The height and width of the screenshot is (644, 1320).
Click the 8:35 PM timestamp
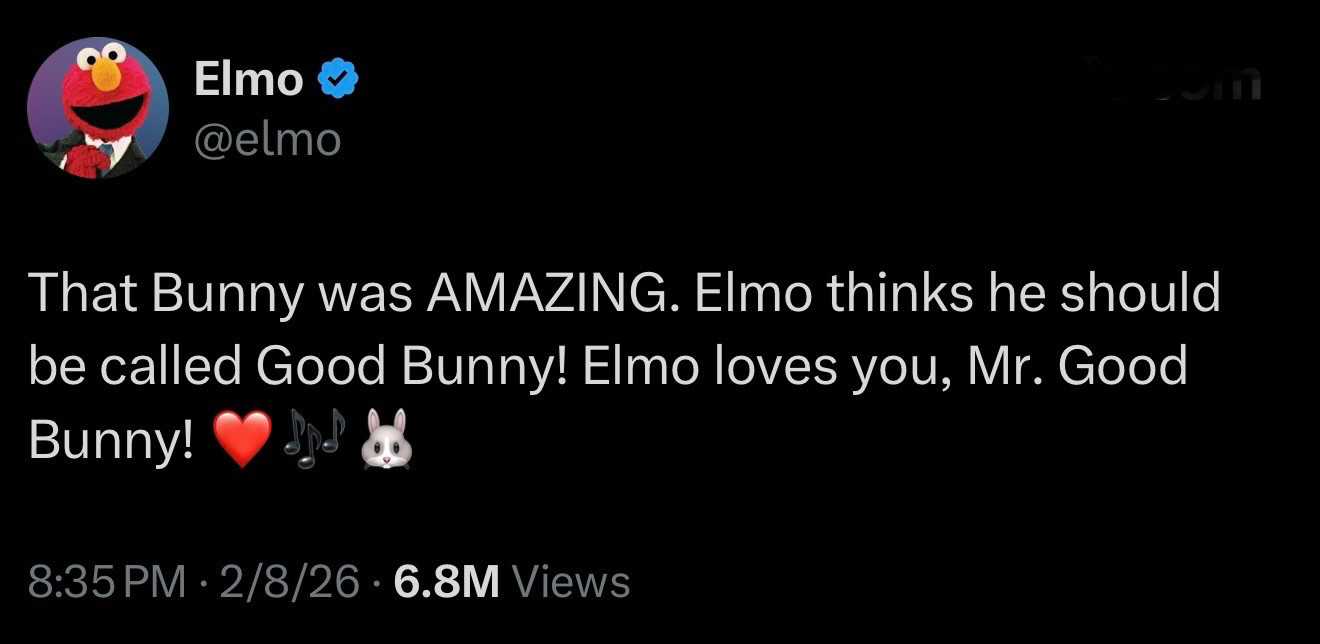pyautogui.click(x=107, y=582)
